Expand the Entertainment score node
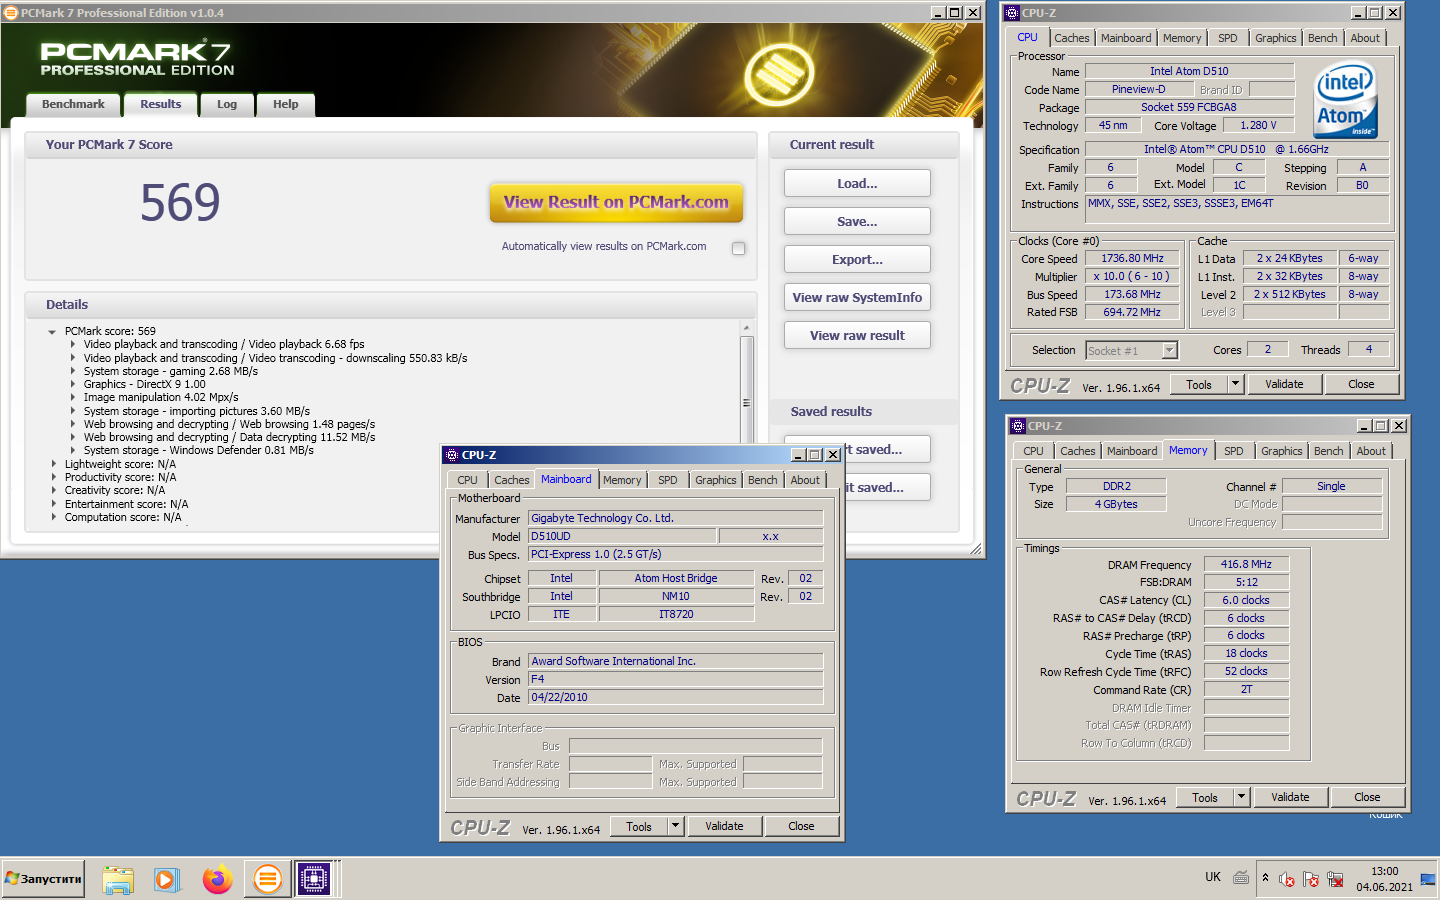 [54, 504]
